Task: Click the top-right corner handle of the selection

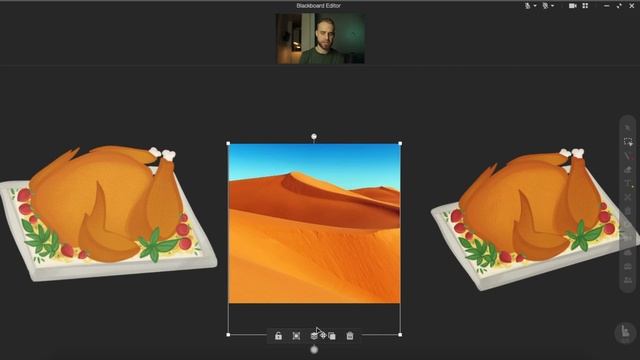Action: click(x=400, y=143)
